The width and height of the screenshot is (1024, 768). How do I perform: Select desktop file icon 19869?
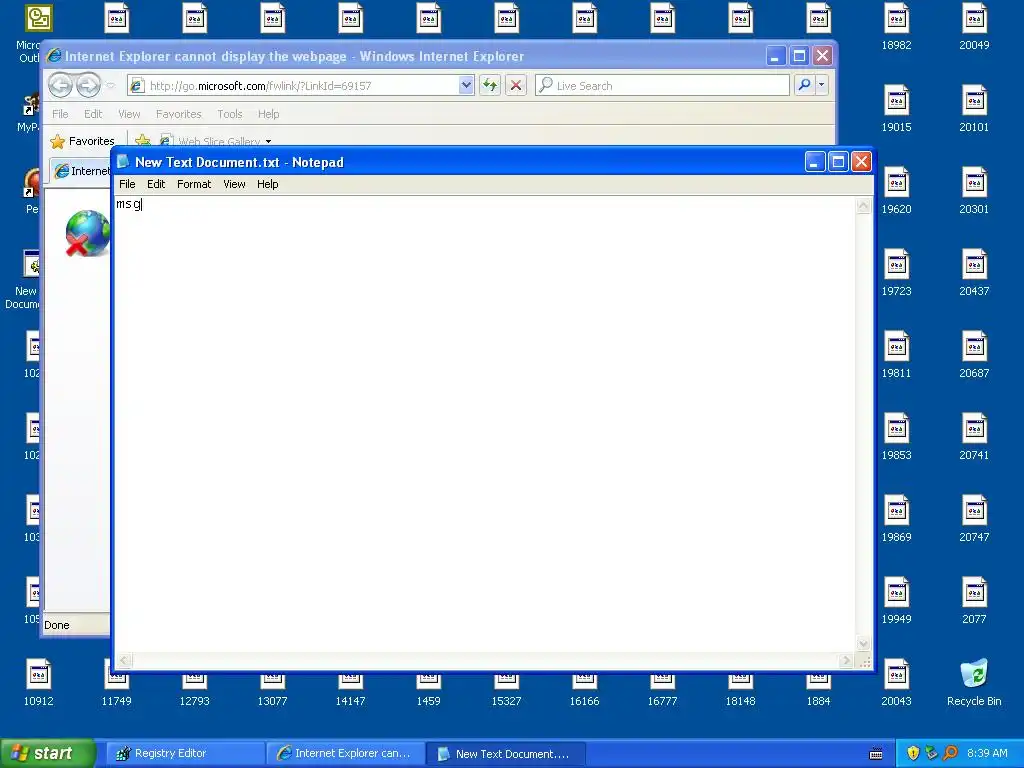(896, 519)
